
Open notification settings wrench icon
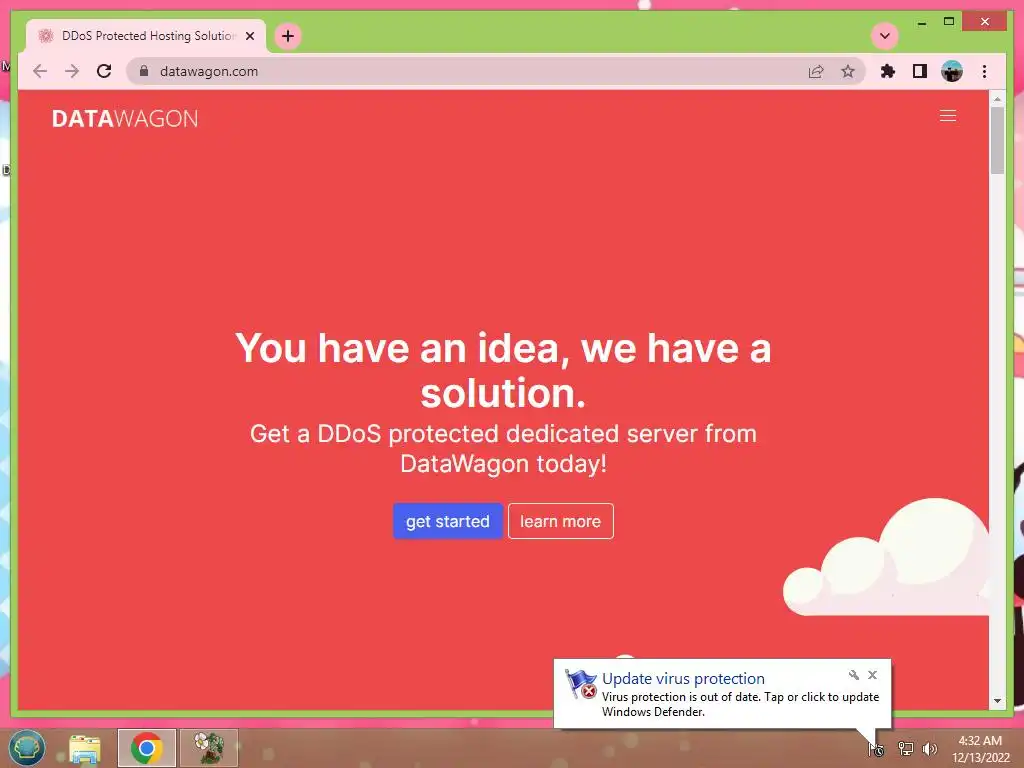pos(854,675)
